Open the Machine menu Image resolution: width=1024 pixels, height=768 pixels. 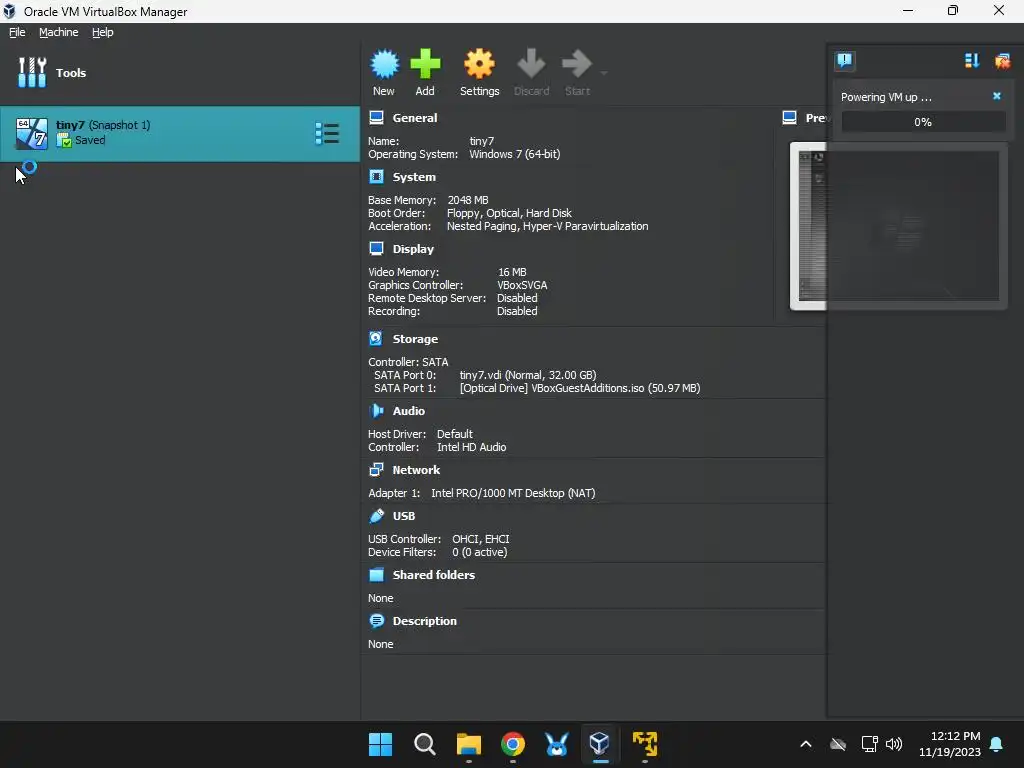coord(58,32)
